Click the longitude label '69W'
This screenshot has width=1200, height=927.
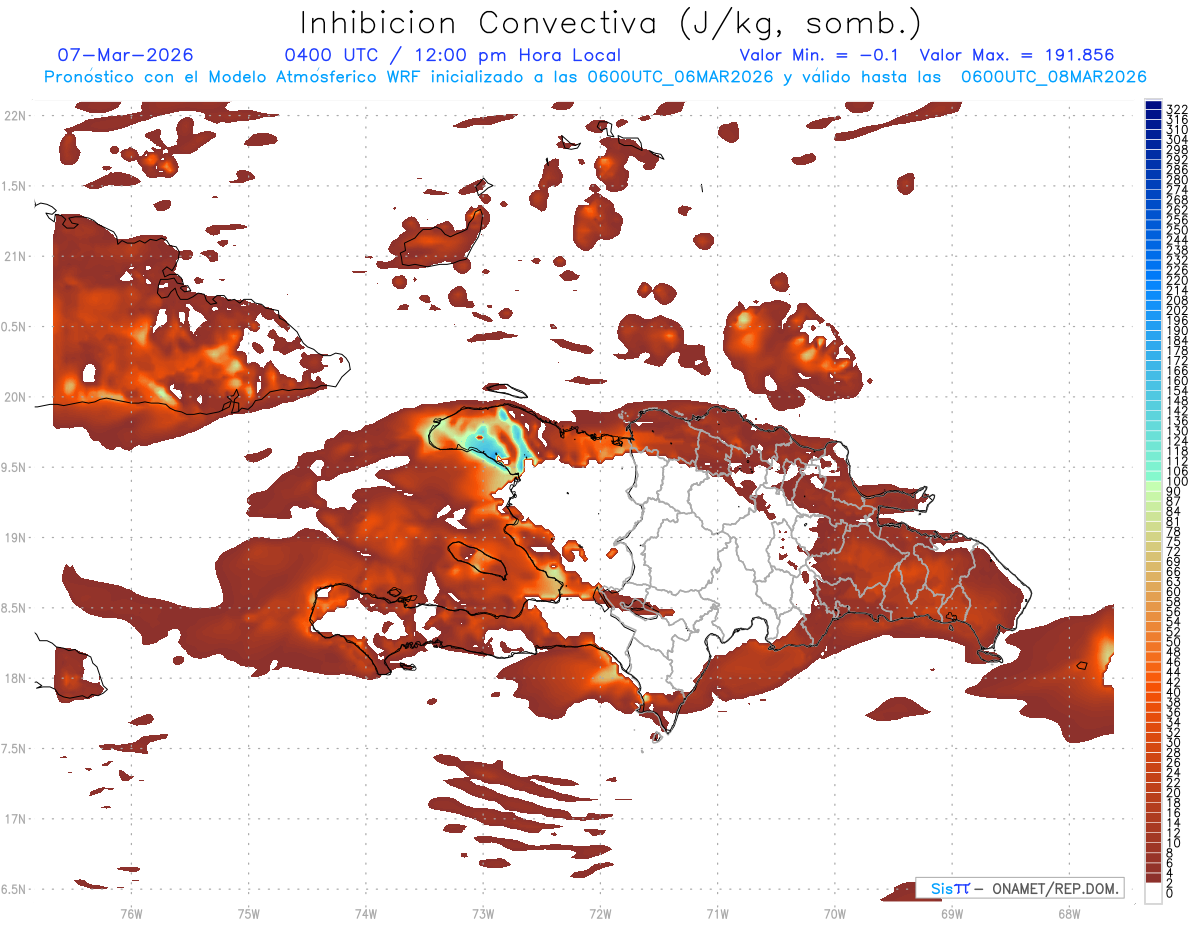pos(952,912)
